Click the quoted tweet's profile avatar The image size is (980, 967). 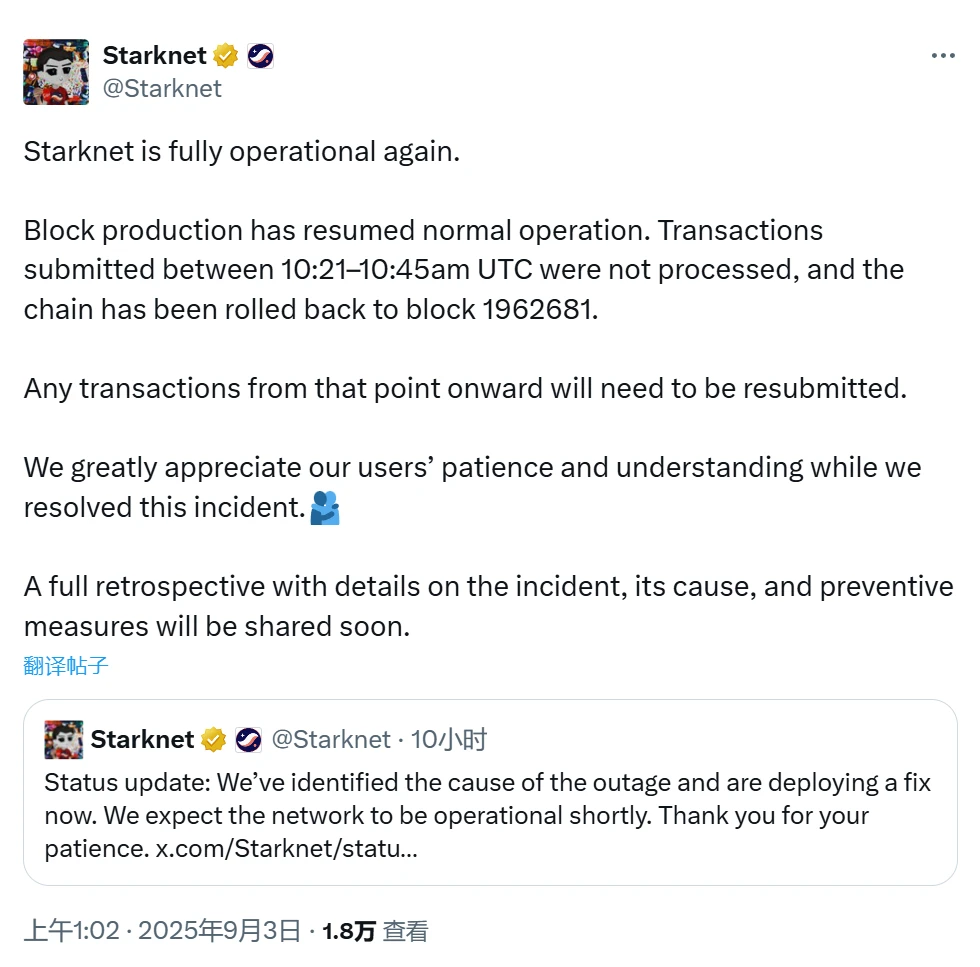(x=64, y=738)
